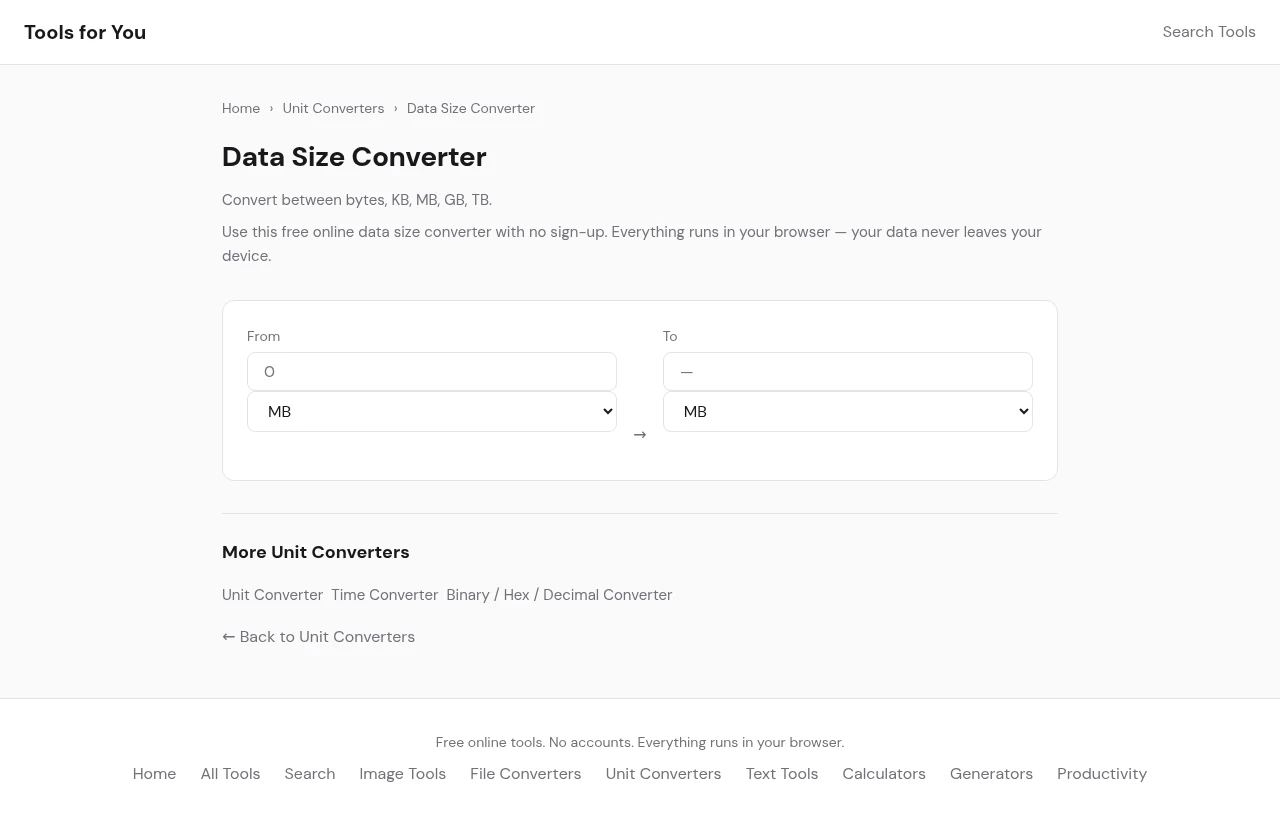The height and width of the screenshot is (819, 1280).
Task: Go to Calculators in footer
Action: coord(883,774)
